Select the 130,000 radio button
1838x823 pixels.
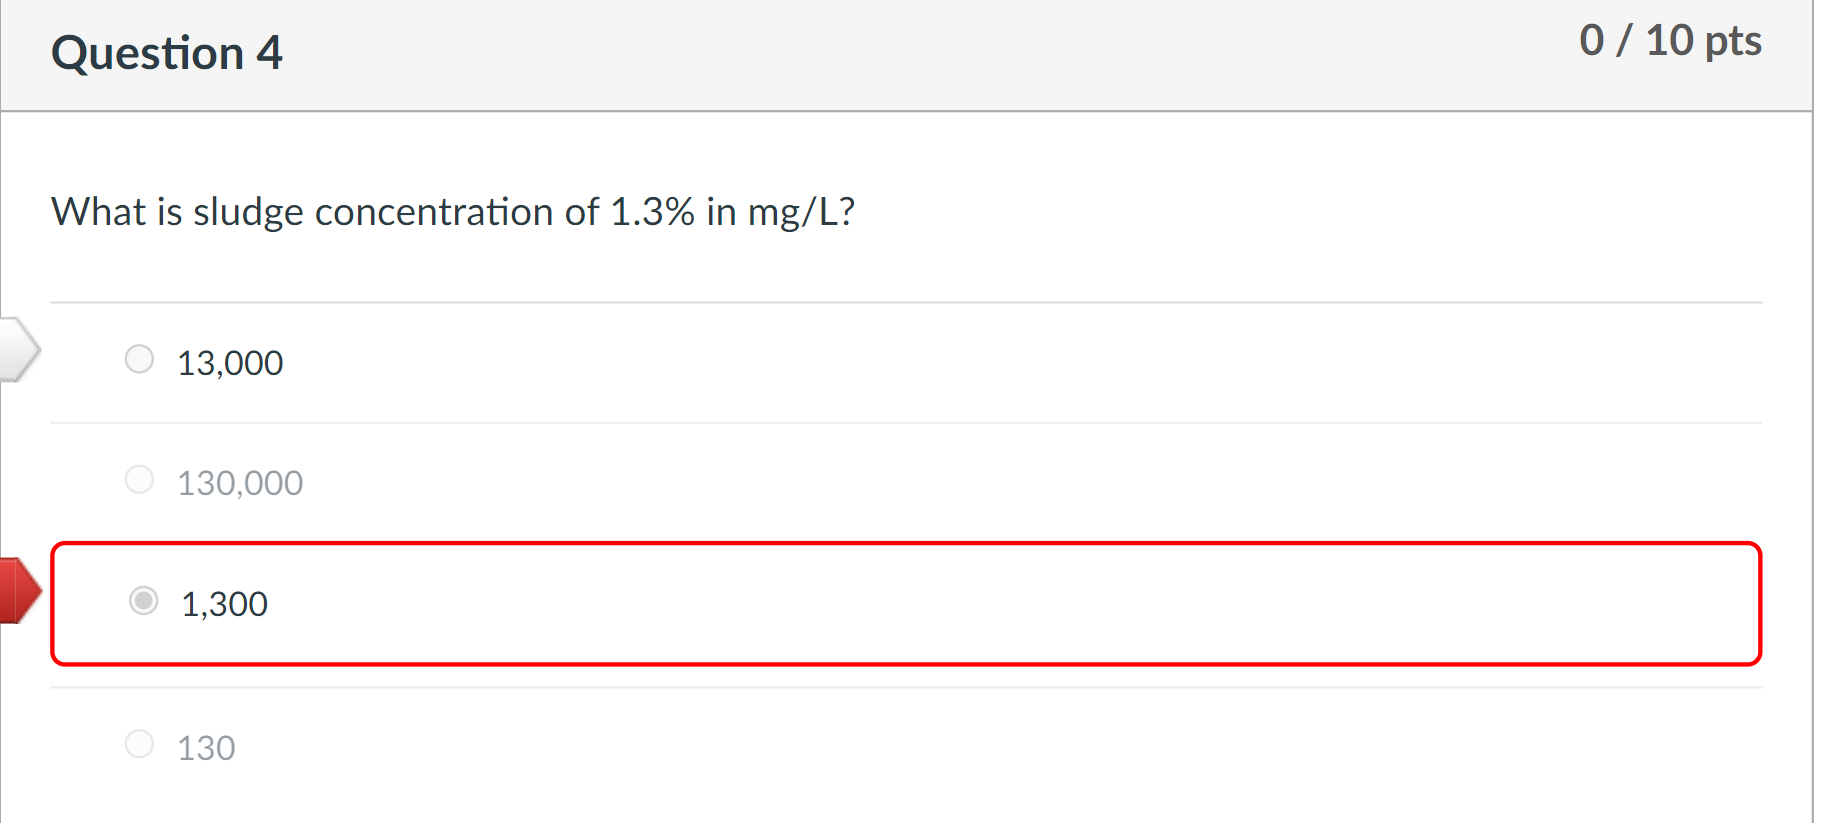[x=139, y=479]
